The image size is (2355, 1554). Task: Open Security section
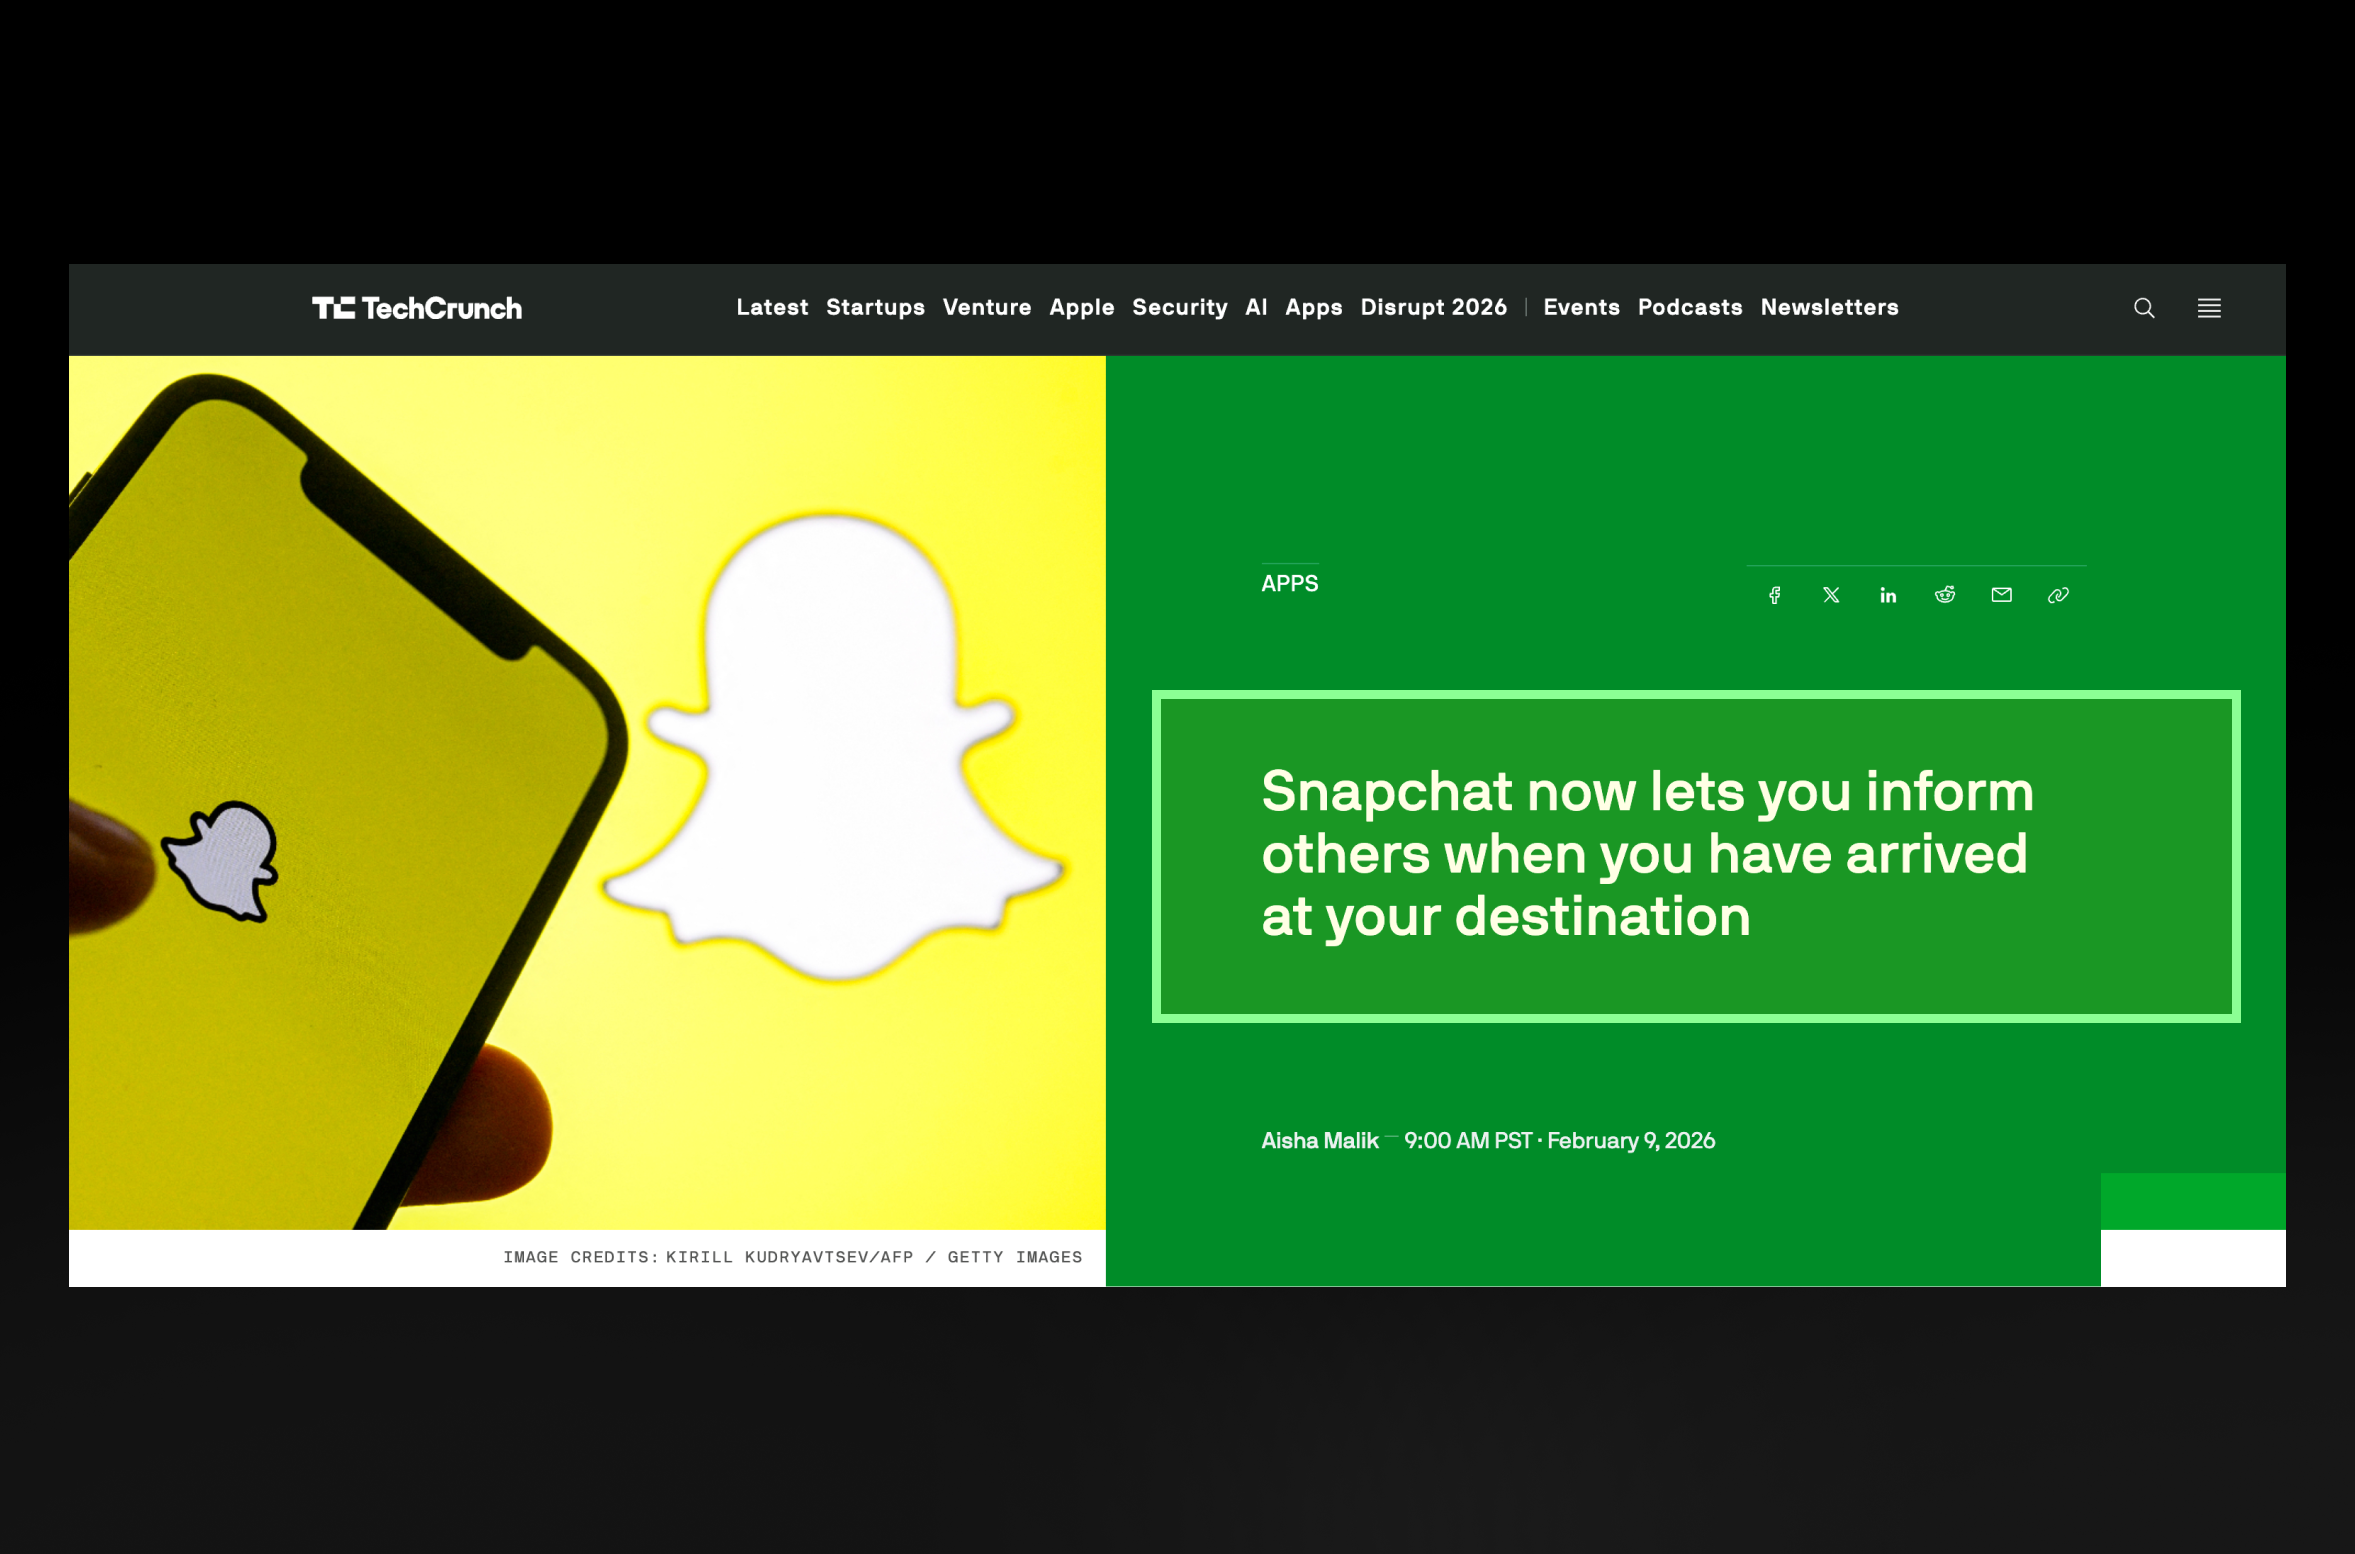tap(1179, 307)
